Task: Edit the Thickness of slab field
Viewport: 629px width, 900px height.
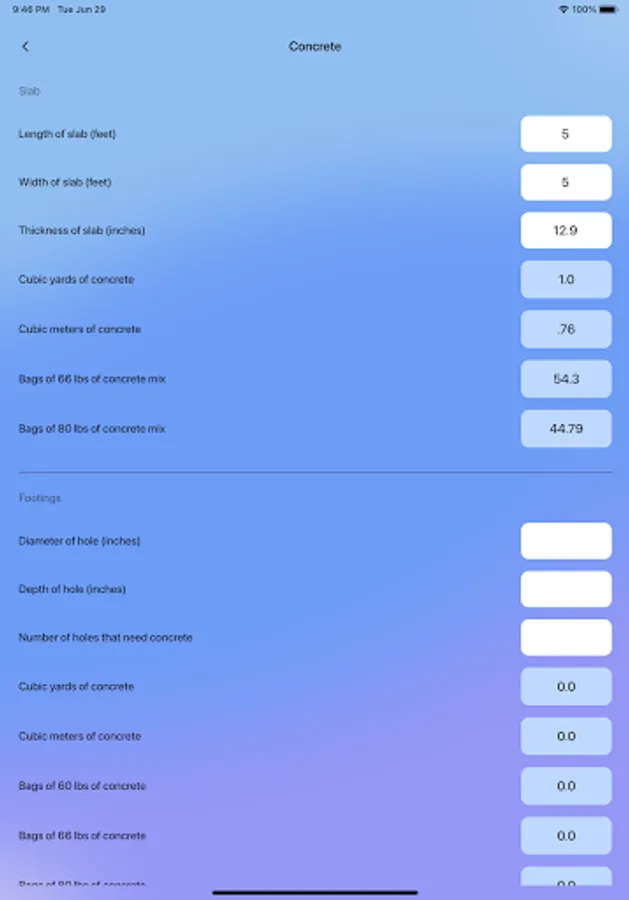Action: 565,231
